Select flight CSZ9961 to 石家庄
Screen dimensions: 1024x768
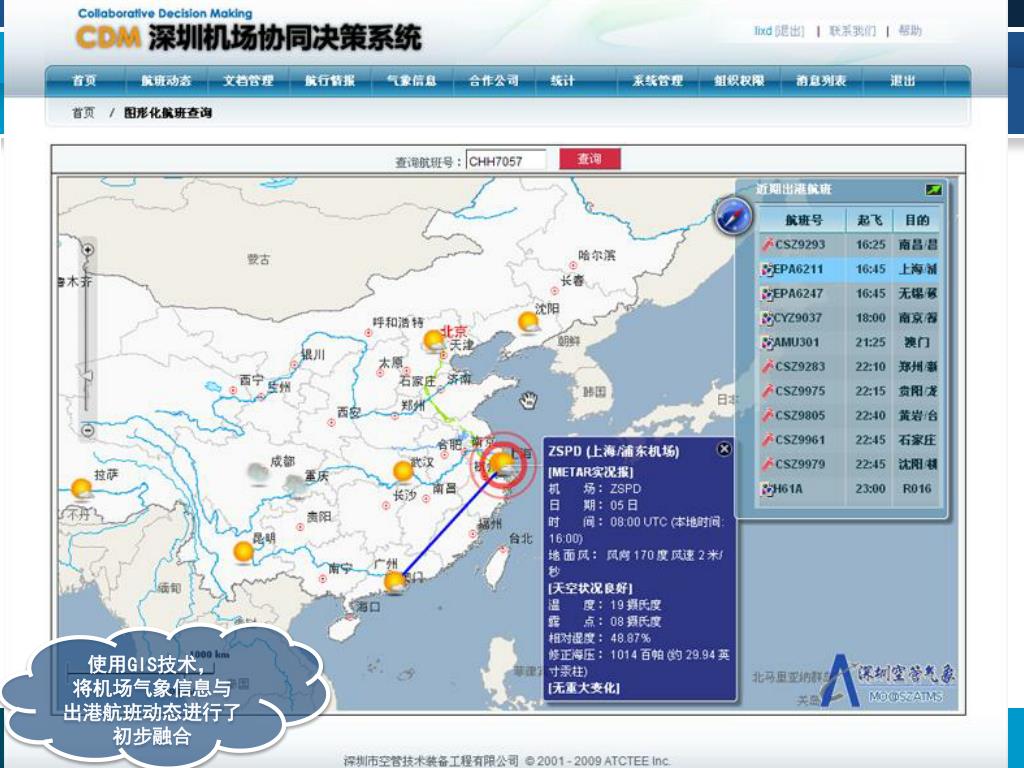[x=849, y=440]
